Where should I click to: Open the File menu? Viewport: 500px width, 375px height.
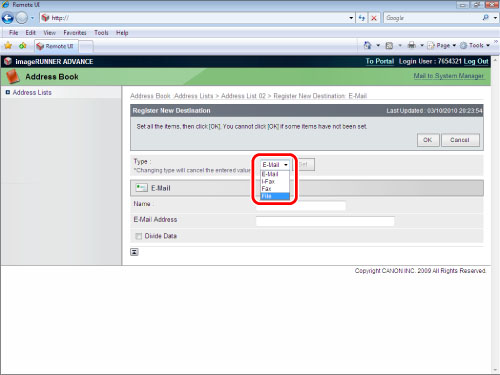point(14,33)
